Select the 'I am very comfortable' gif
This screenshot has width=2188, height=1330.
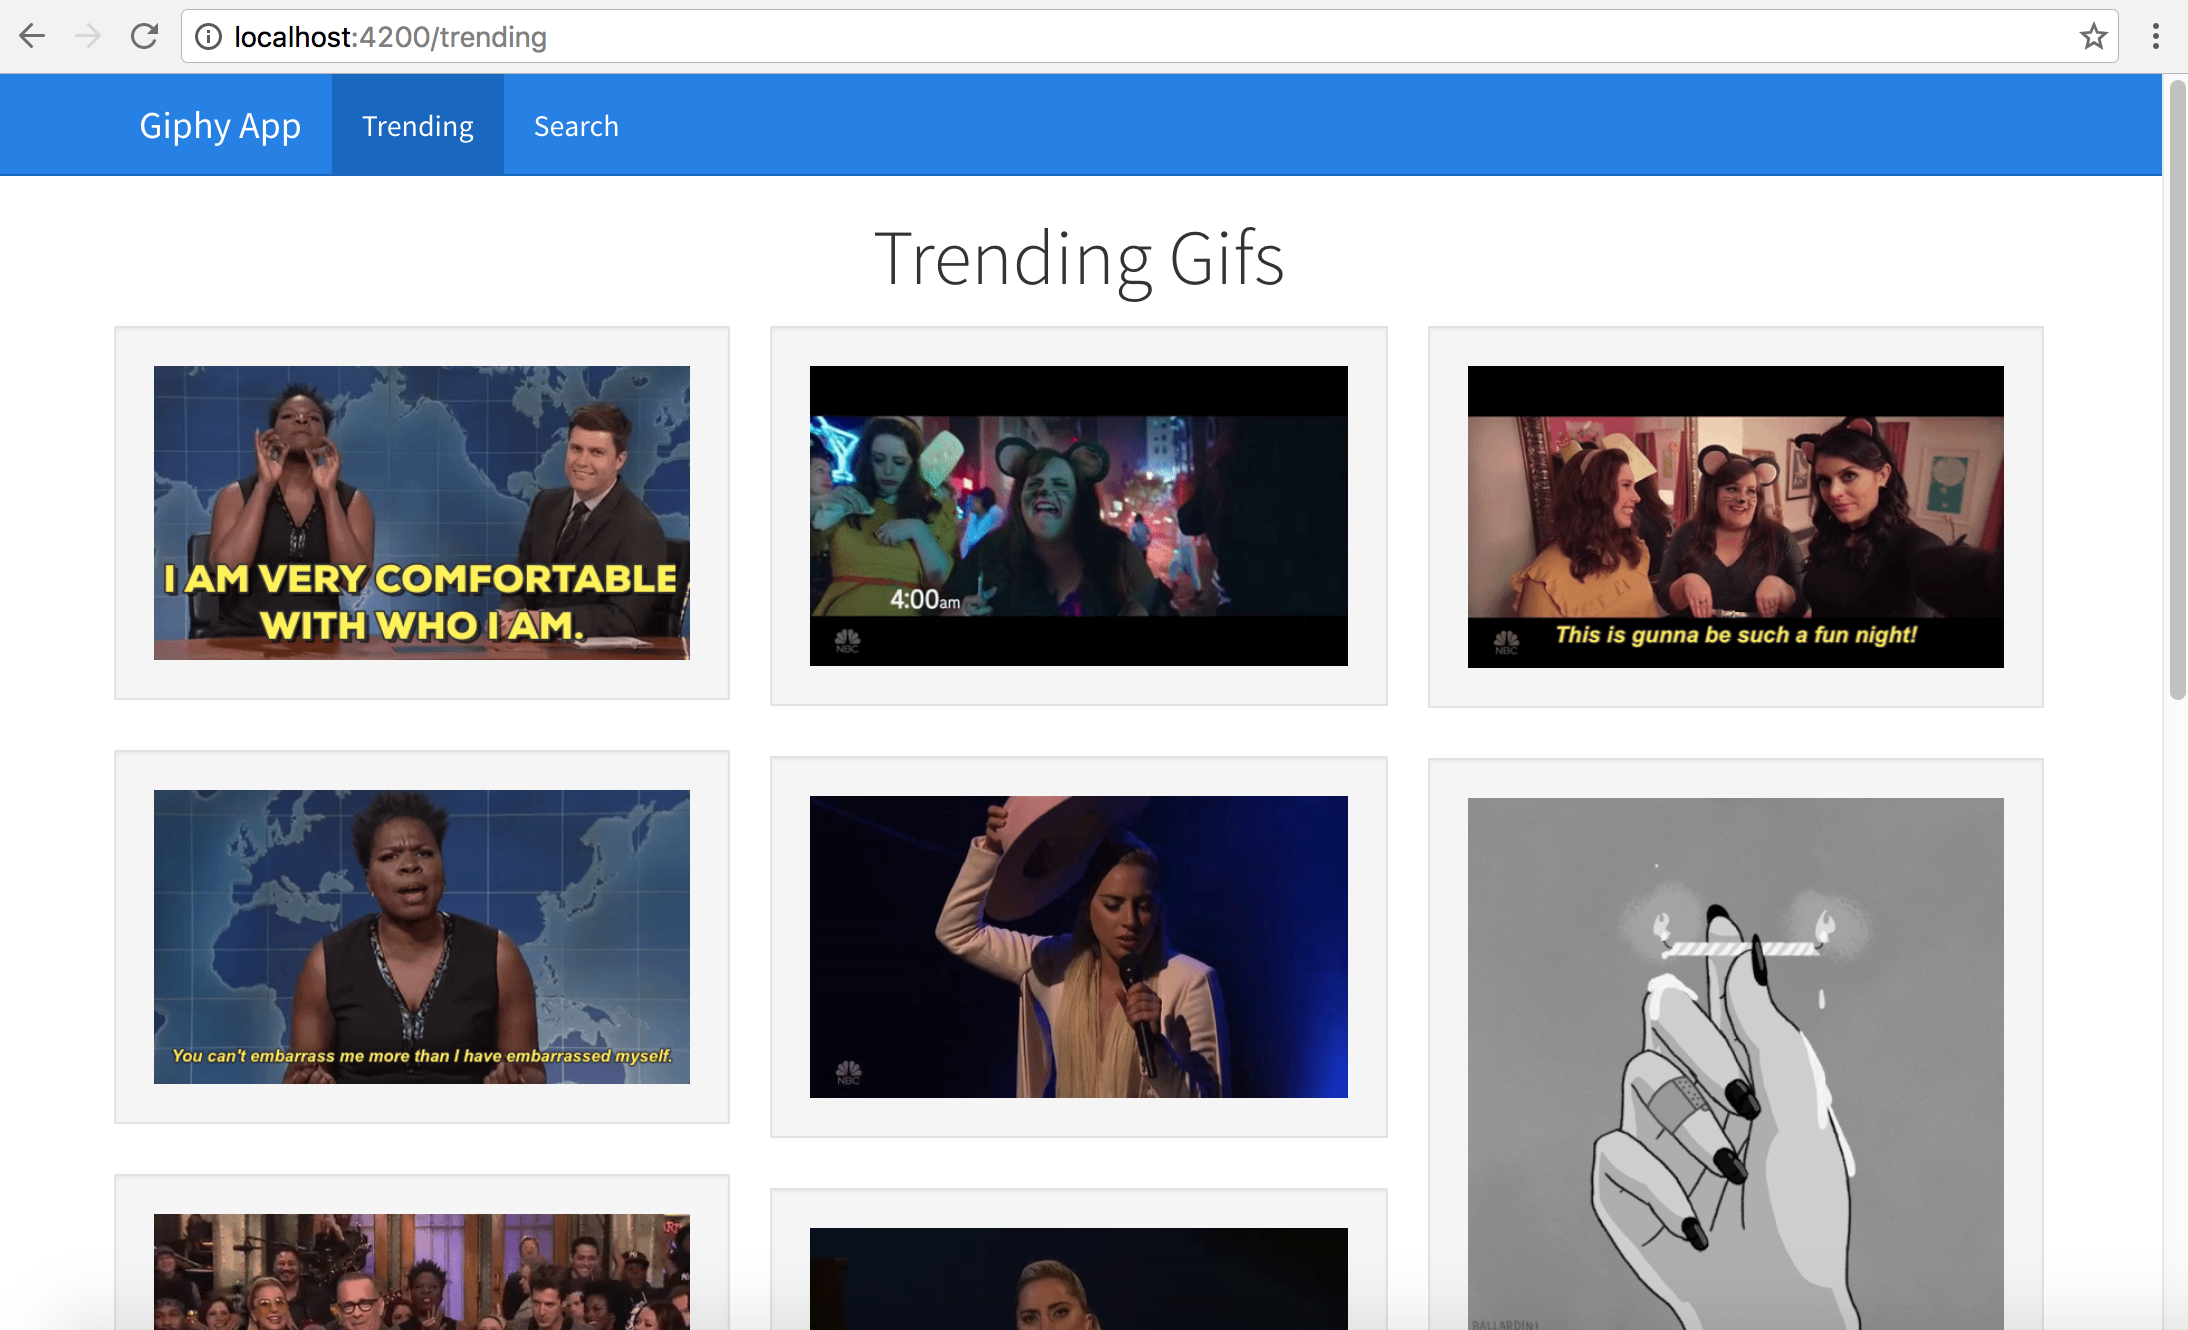[422, 513]
